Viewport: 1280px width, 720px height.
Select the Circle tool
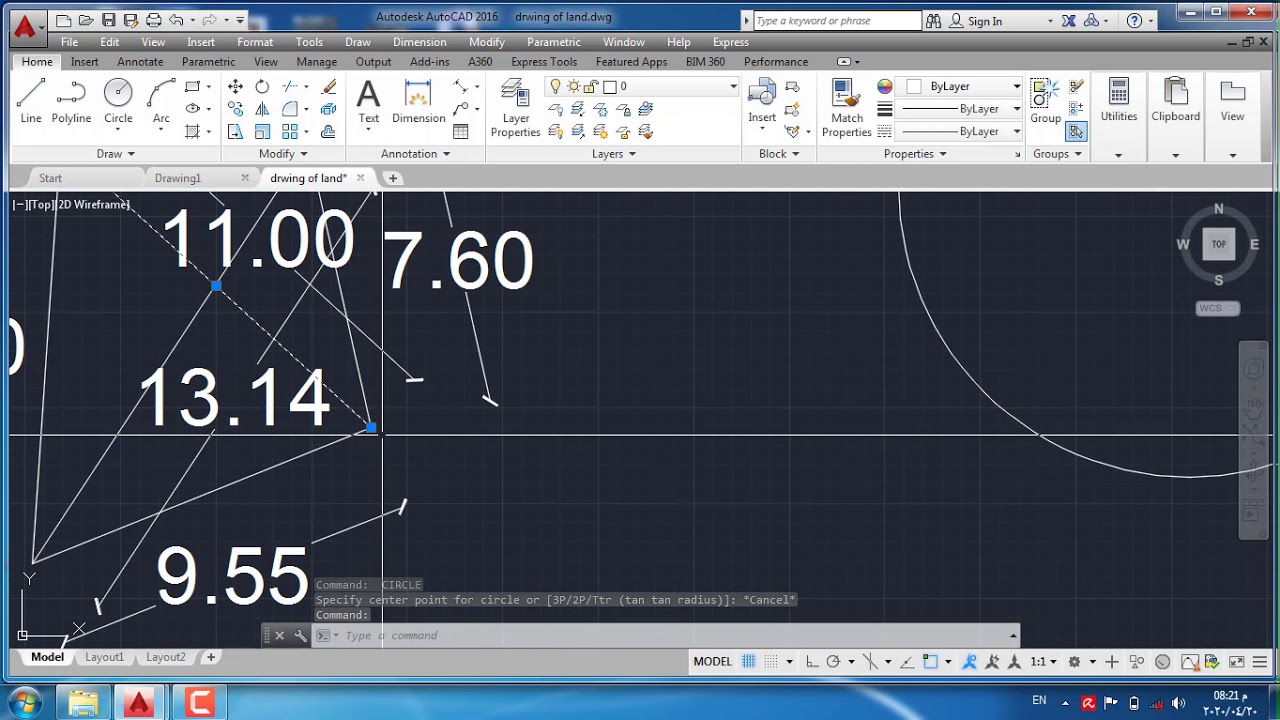click(x=118, y=103)
